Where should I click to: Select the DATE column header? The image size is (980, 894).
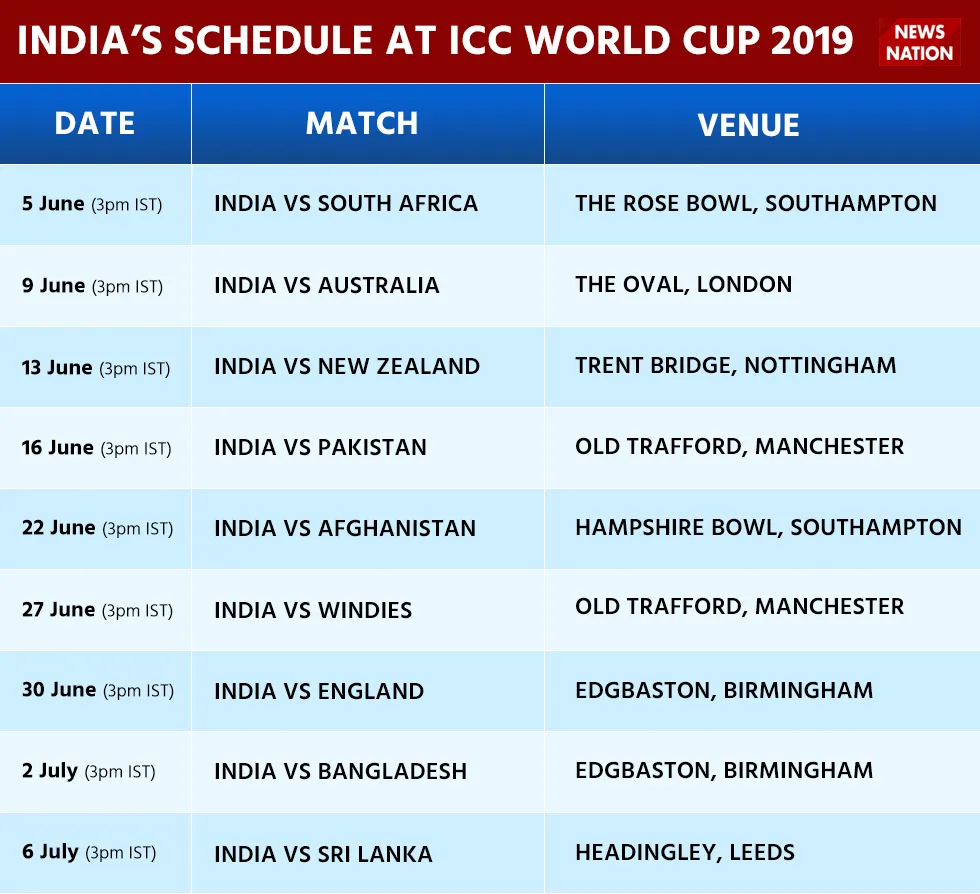point(95,123)
